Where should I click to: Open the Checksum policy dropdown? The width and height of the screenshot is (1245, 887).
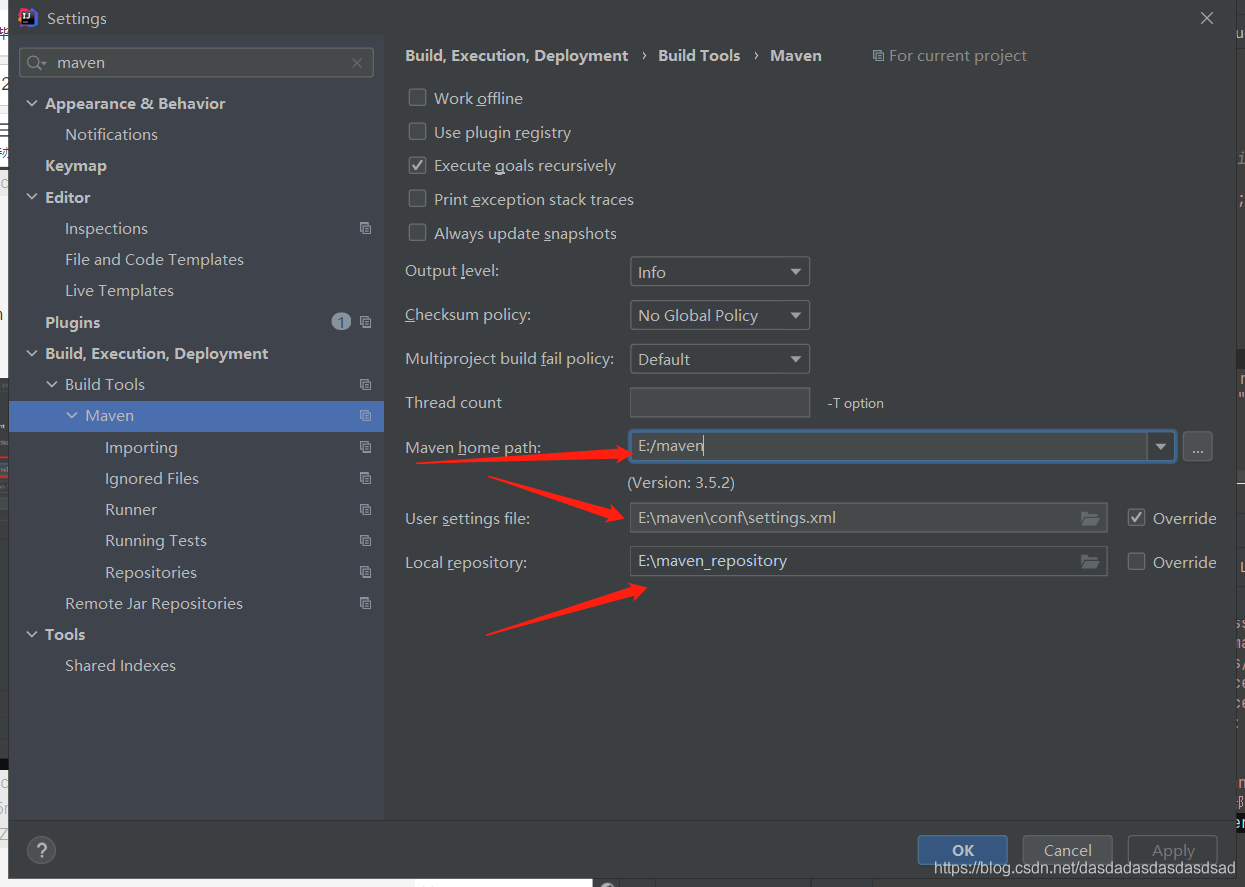(x=719, y=315)
